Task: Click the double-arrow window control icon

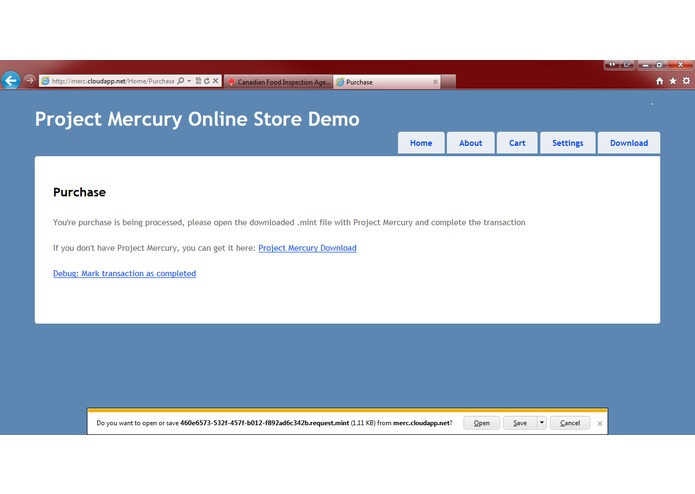Action: coord(612,65)
